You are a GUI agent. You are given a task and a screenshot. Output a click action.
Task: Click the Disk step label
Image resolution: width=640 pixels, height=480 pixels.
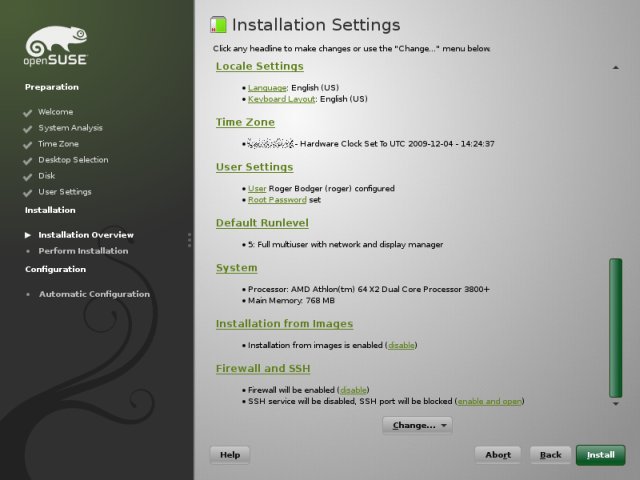[x=47, y=176]
